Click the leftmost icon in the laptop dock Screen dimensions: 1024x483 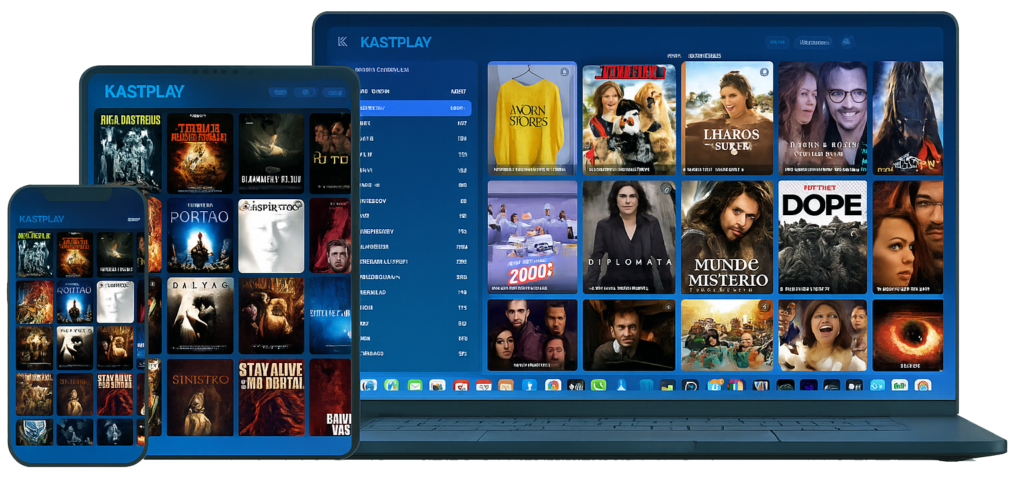(x=369, y=385)
